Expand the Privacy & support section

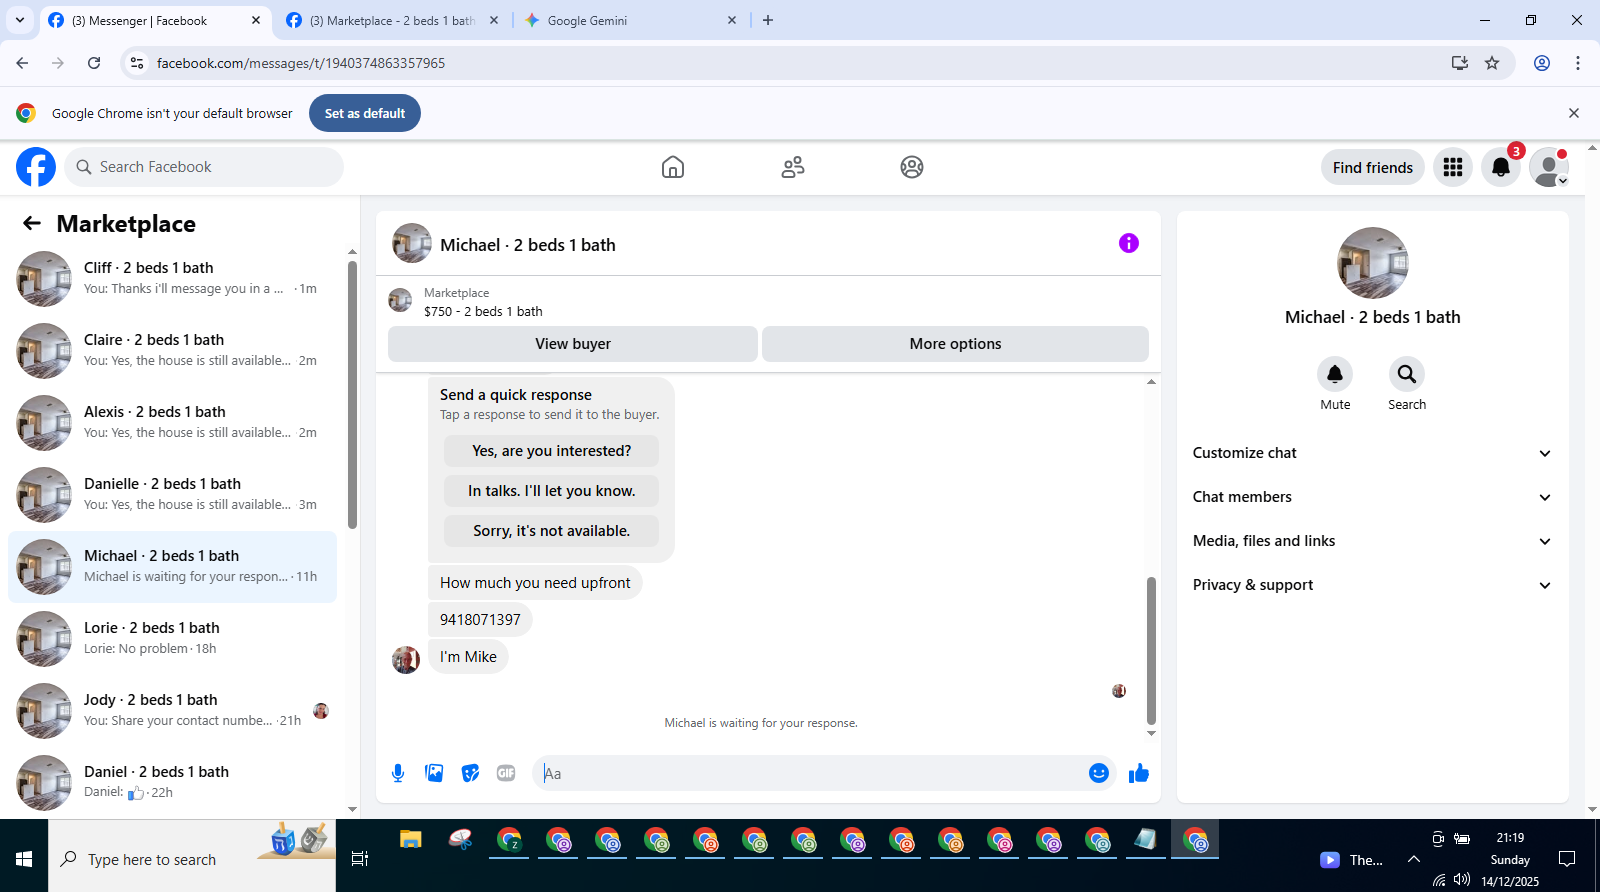(x=1373, y=585)
